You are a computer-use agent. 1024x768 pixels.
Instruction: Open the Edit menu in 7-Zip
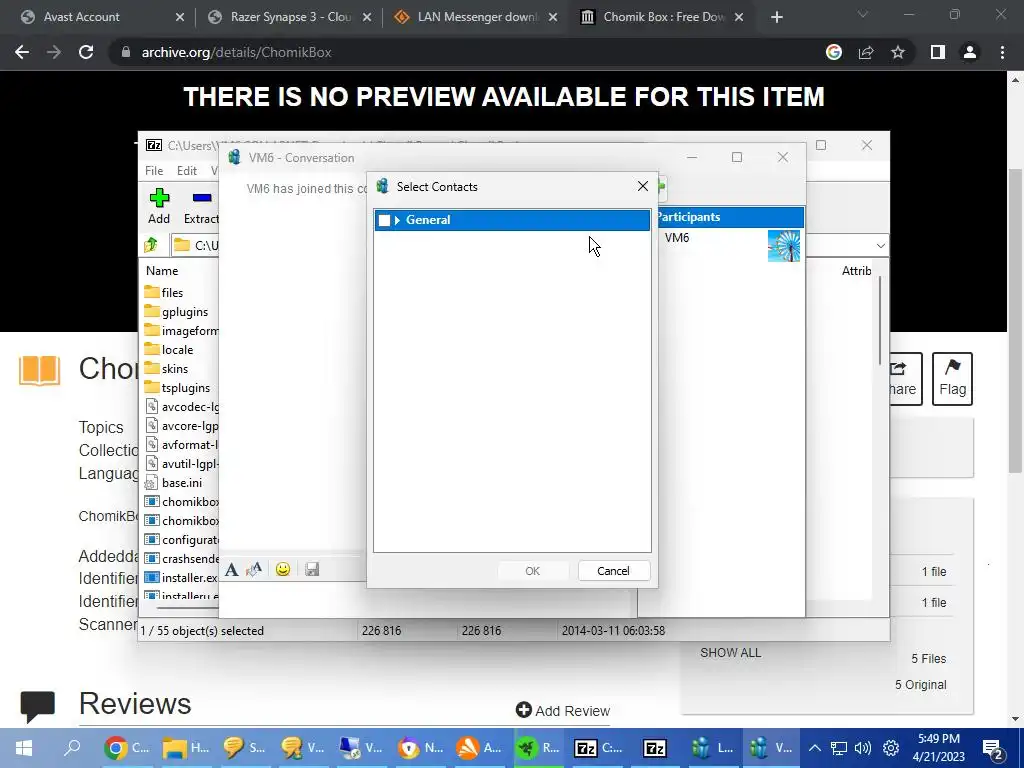(x=187, y=170)
